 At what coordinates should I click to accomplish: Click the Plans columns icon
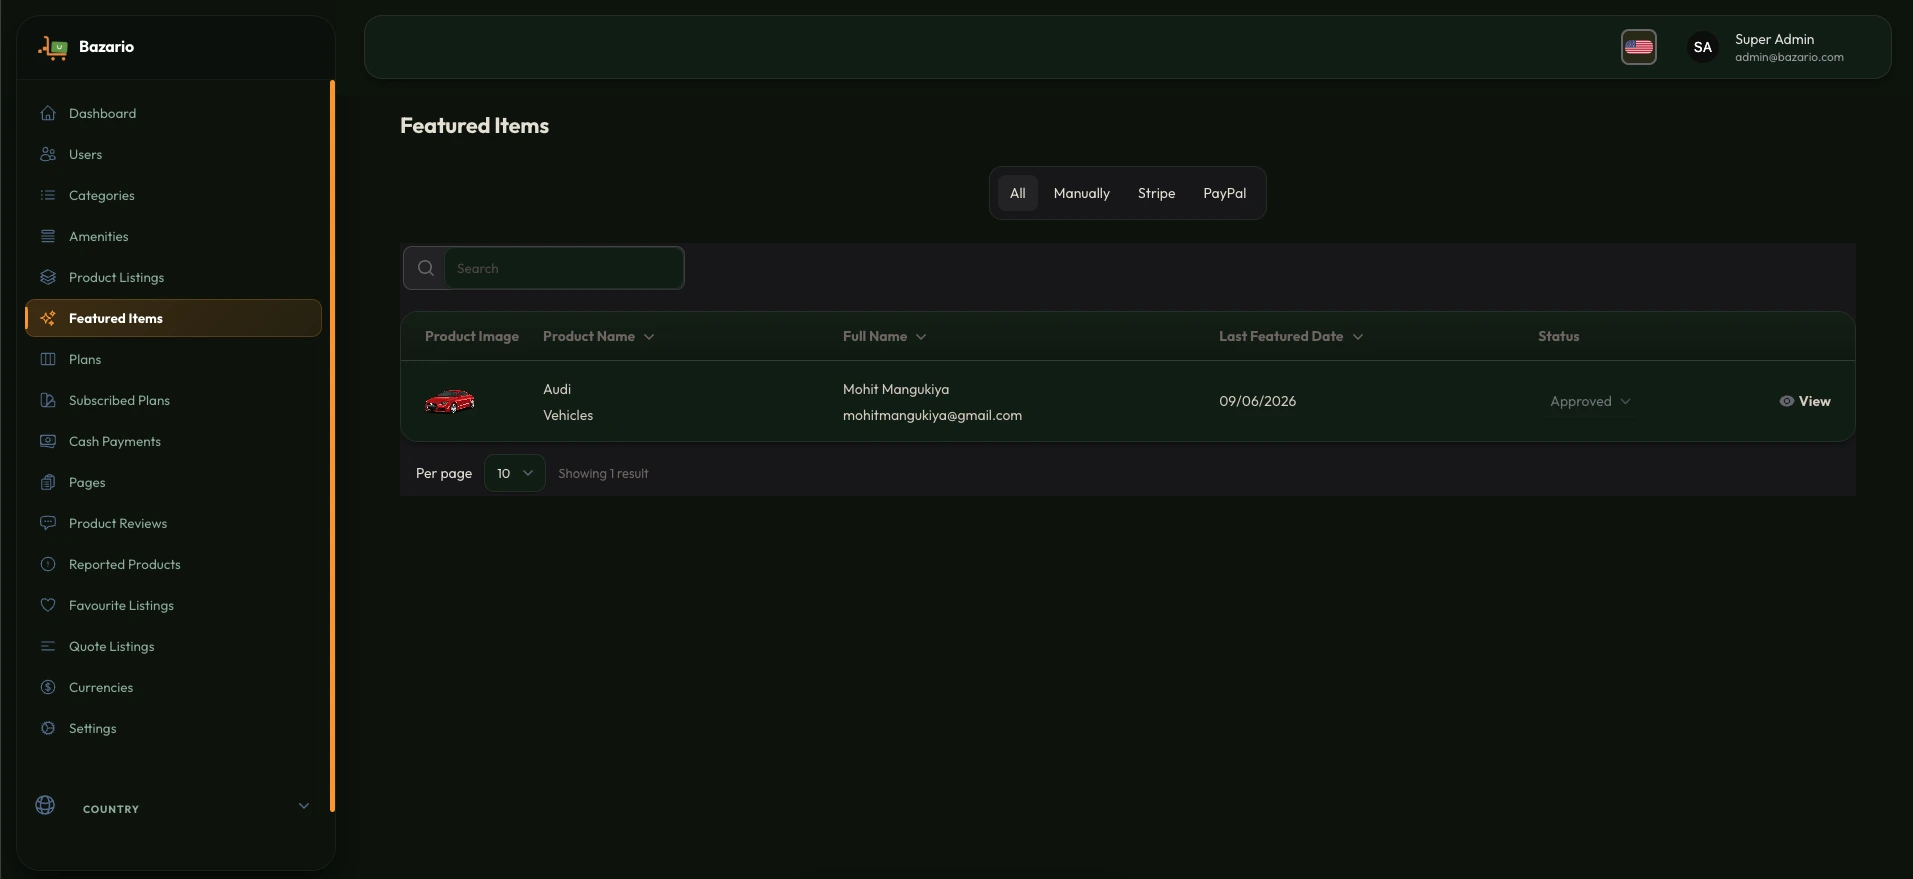click(48, 359)
